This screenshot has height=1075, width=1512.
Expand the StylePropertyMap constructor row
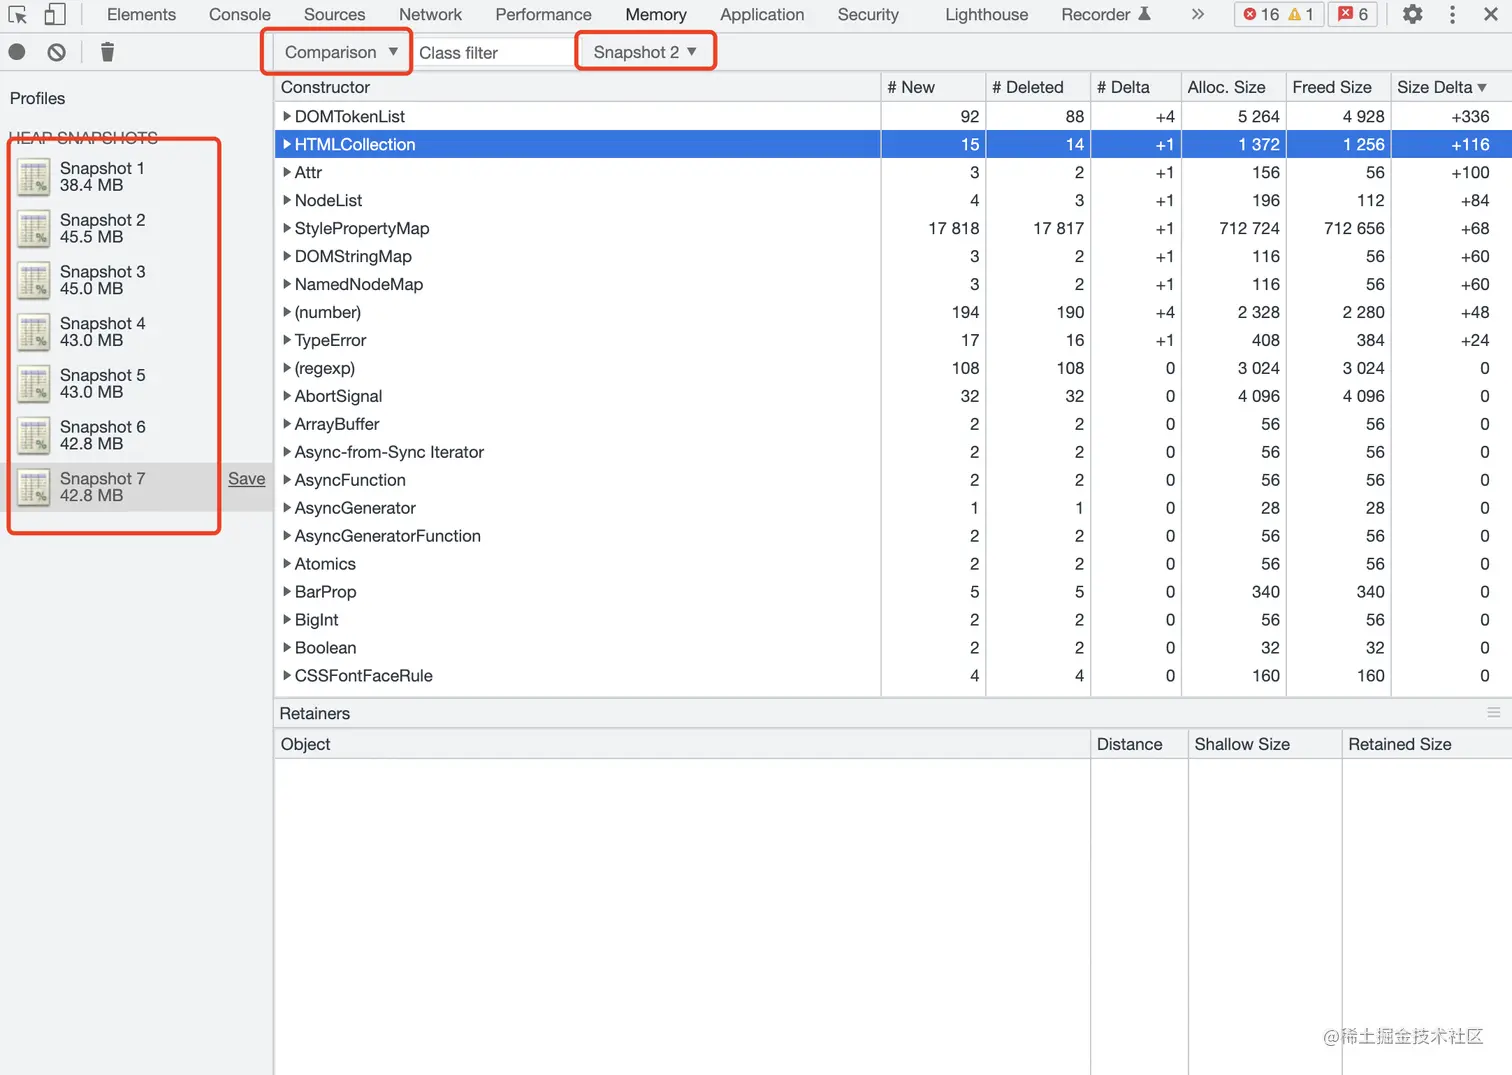(287, 228)
